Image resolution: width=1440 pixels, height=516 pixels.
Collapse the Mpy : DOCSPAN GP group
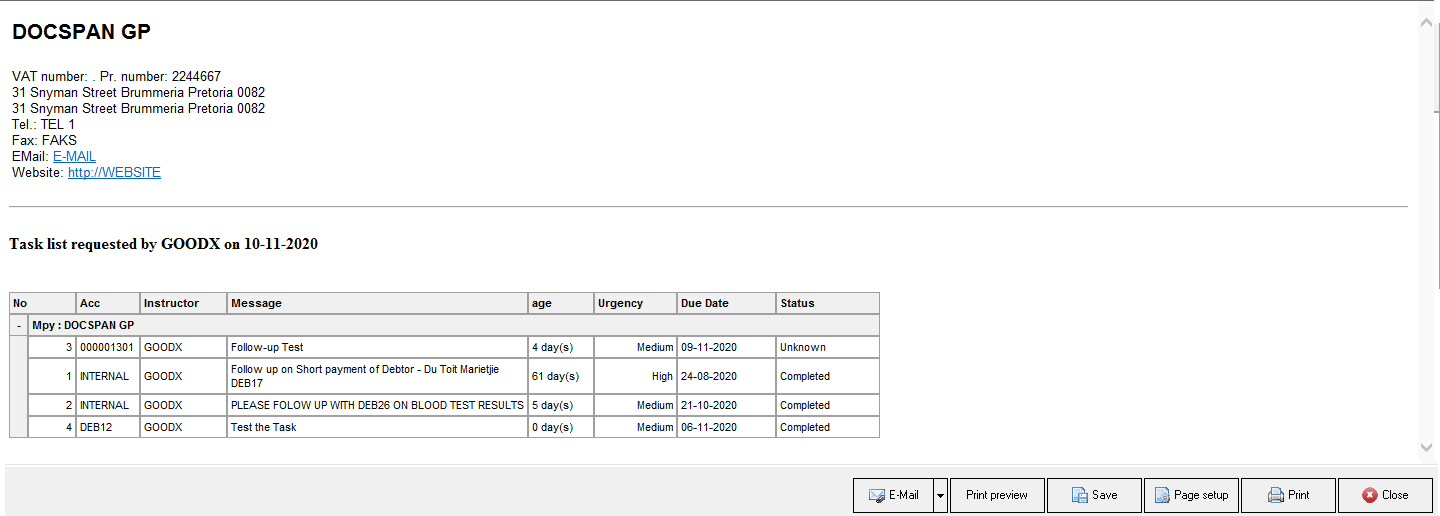coord(19,325)
